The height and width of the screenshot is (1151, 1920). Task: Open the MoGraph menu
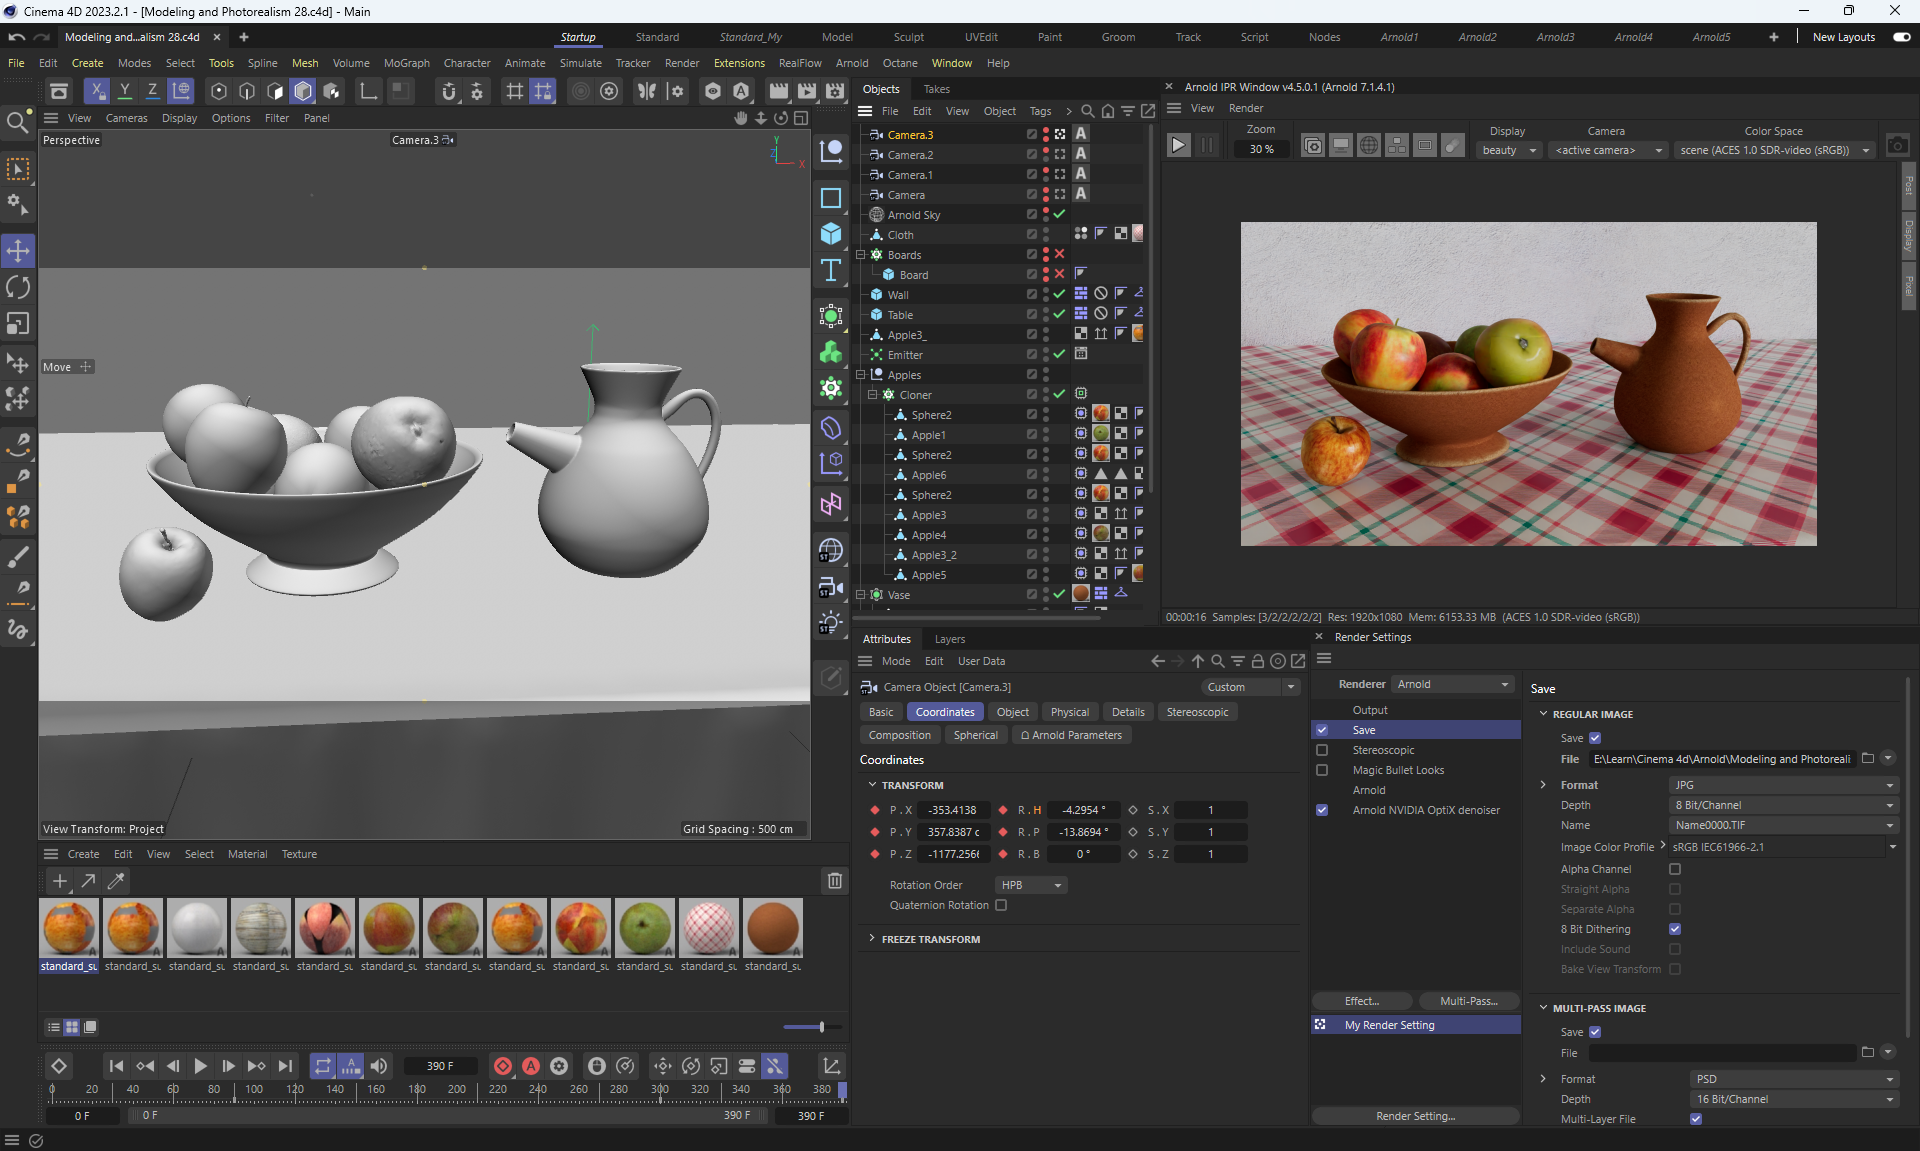(x=406, y=63)
